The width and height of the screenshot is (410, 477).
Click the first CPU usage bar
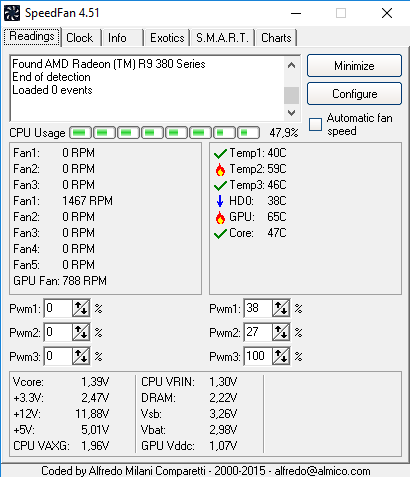pos(80,133)
